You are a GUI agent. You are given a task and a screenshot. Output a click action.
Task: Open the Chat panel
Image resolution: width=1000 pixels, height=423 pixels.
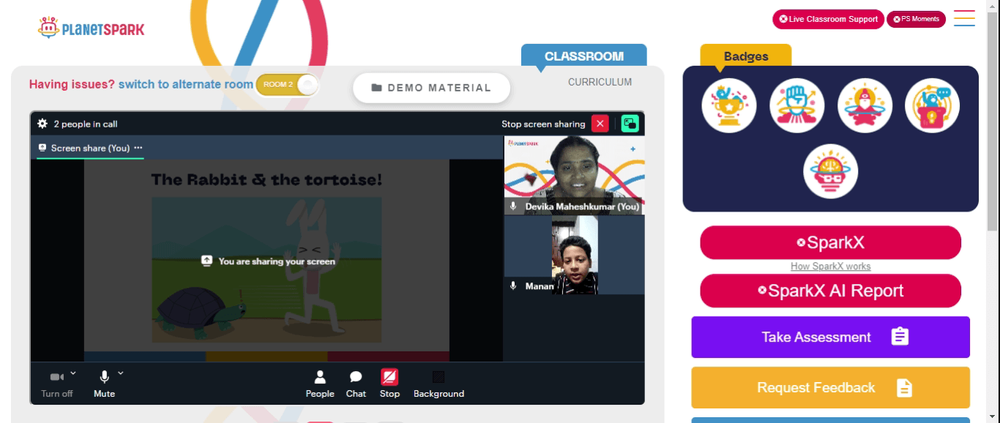coord(356,384)
